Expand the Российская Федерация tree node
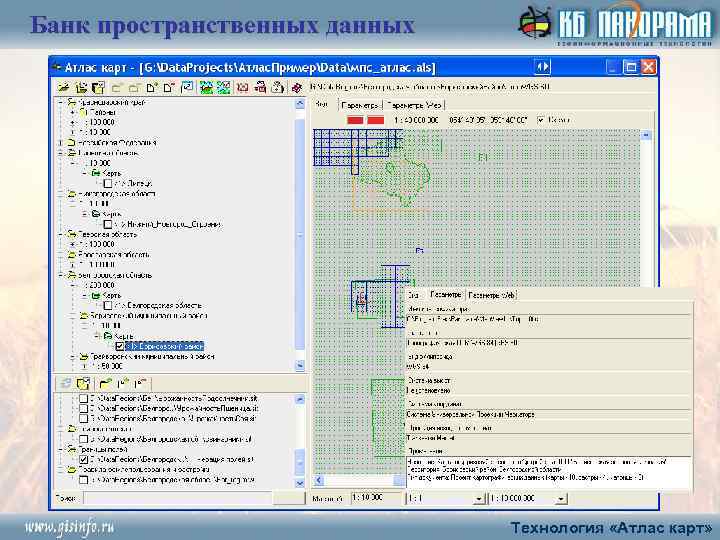This screenshot has height=540, width=720. point(61,143)
